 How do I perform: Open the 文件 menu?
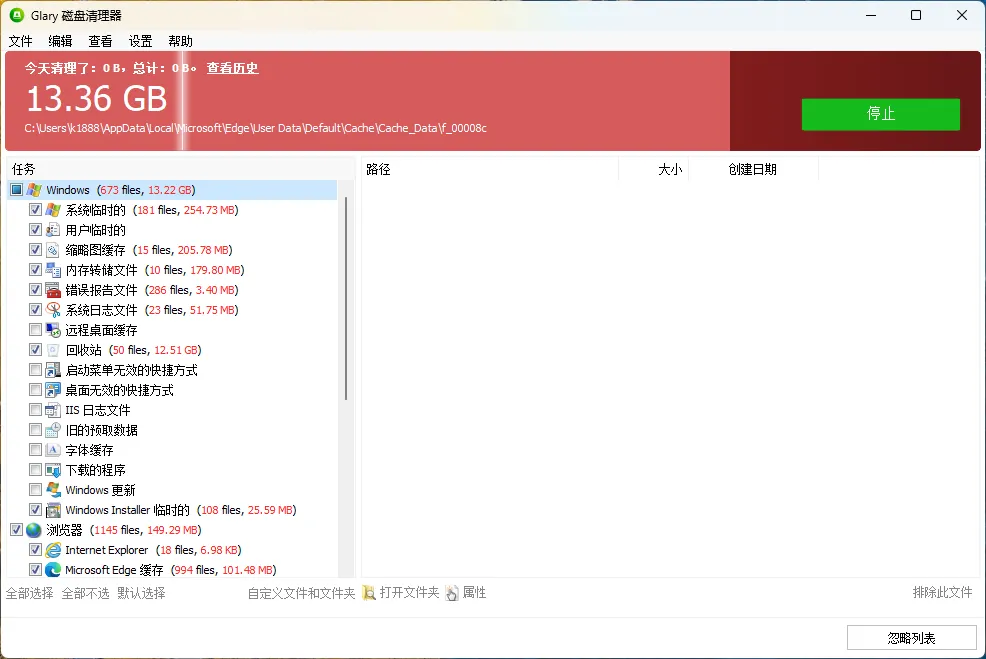pos(20,42)
